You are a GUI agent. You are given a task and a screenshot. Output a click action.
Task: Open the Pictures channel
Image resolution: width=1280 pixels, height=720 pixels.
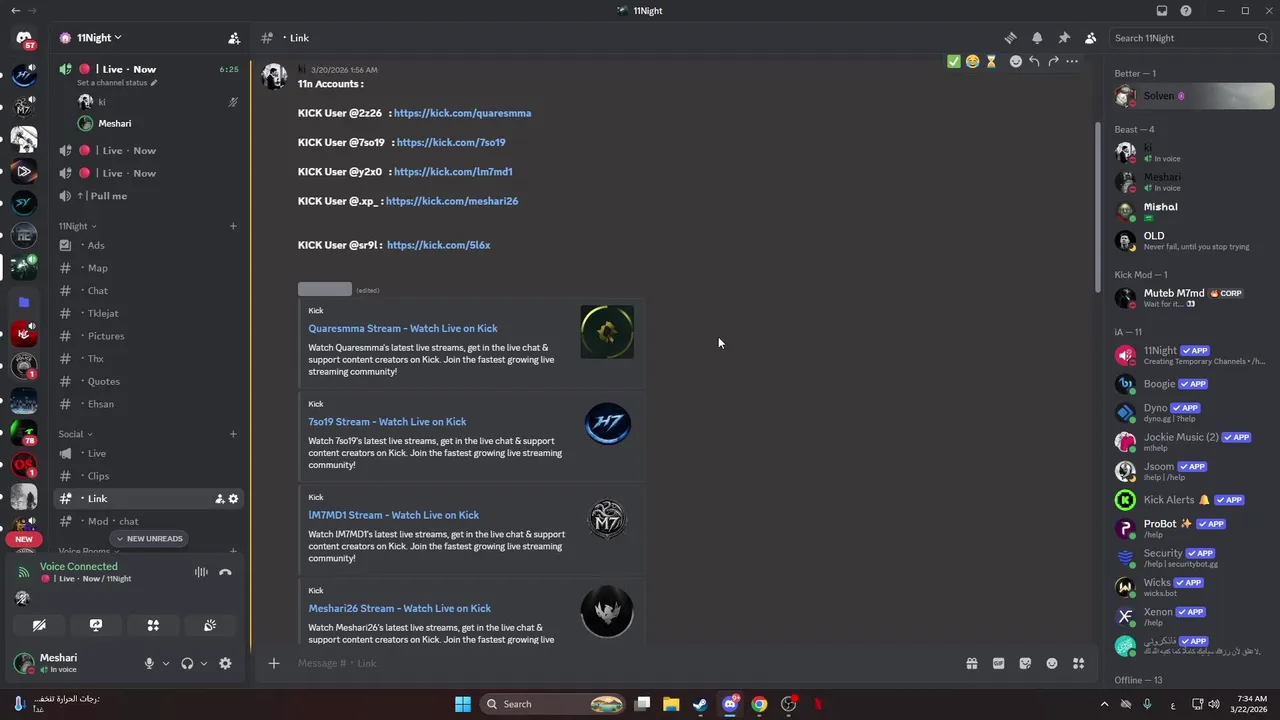[x=148, y=336]
